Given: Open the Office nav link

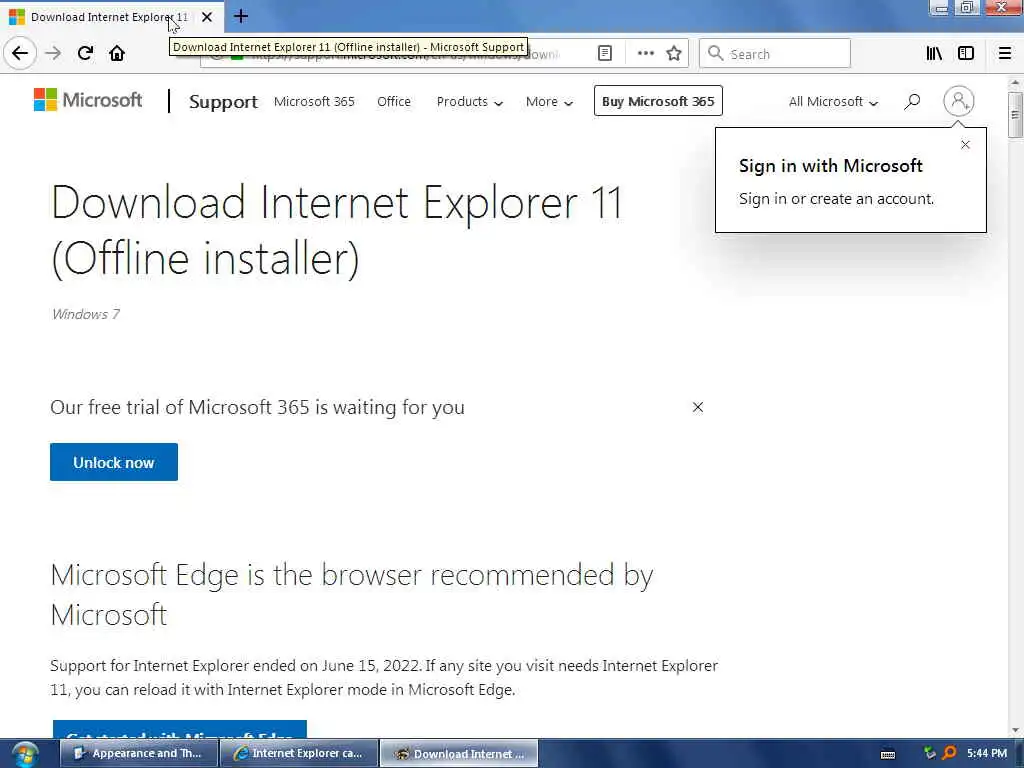Looking at the screenshot, I should [x=394, y=101].
